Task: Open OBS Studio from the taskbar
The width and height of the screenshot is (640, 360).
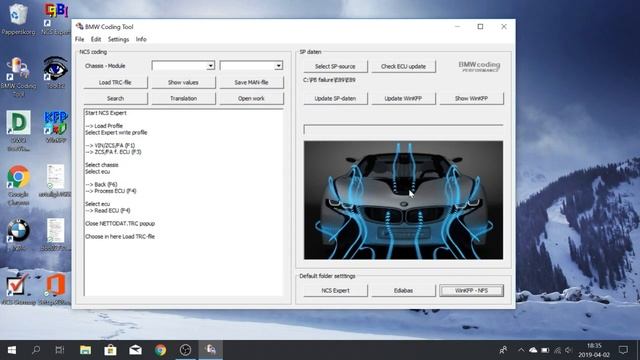Action: (185, 350)
